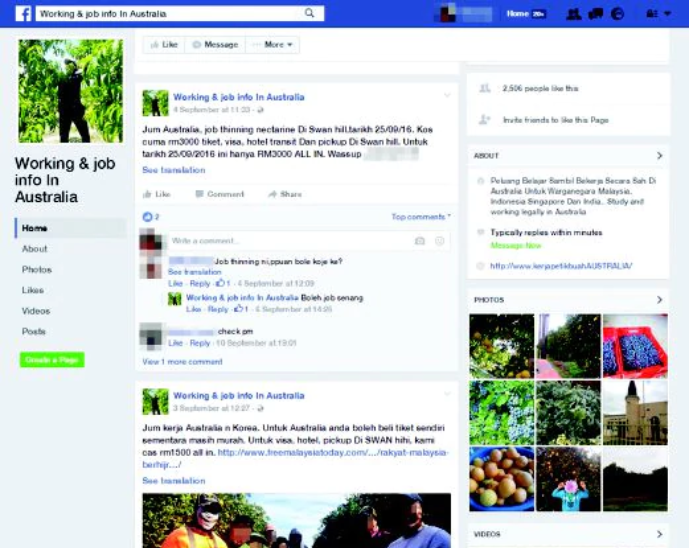Expand the VIDEOS section chevron
Viewport: 689px width, 548px height.
coord(659,534)
